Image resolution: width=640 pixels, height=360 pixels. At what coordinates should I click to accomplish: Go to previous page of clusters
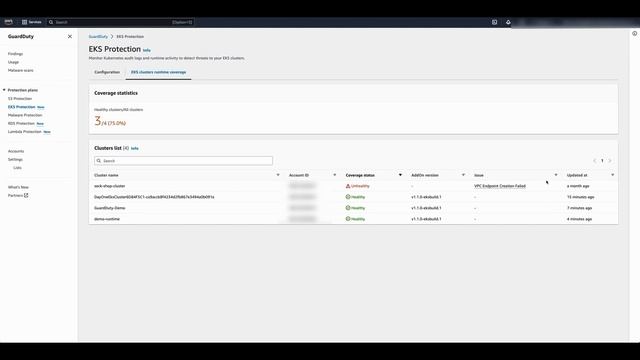(595, 161)
